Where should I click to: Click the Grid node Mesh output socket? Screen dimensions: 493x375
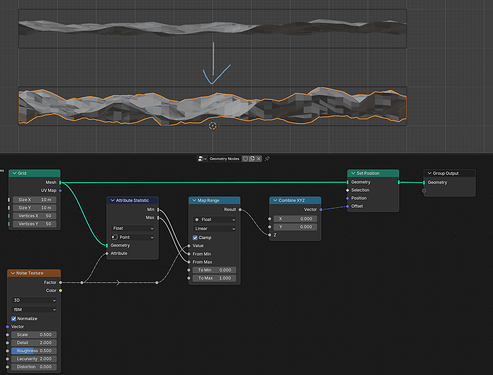pyautogui.click(x=60, y=182)
